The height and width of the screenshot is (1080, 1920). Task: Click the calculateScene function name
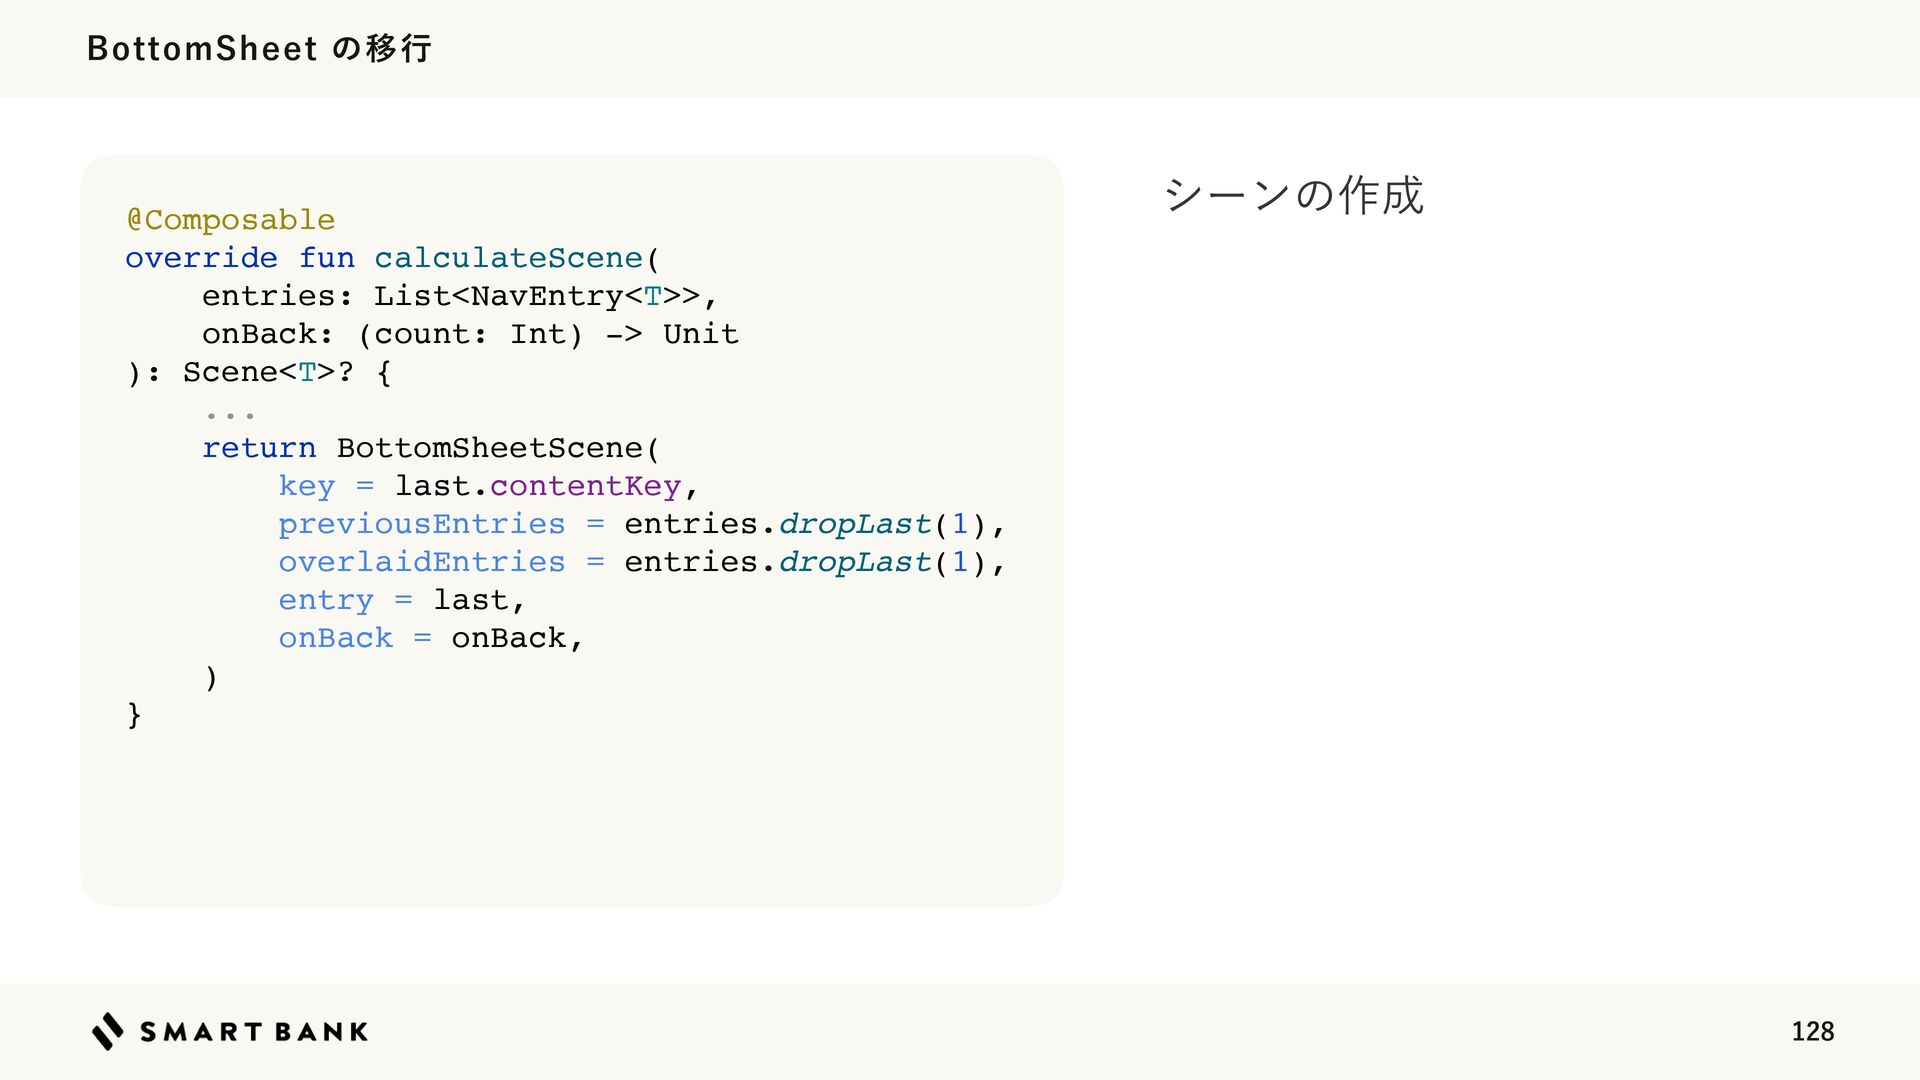pos(509,258)
